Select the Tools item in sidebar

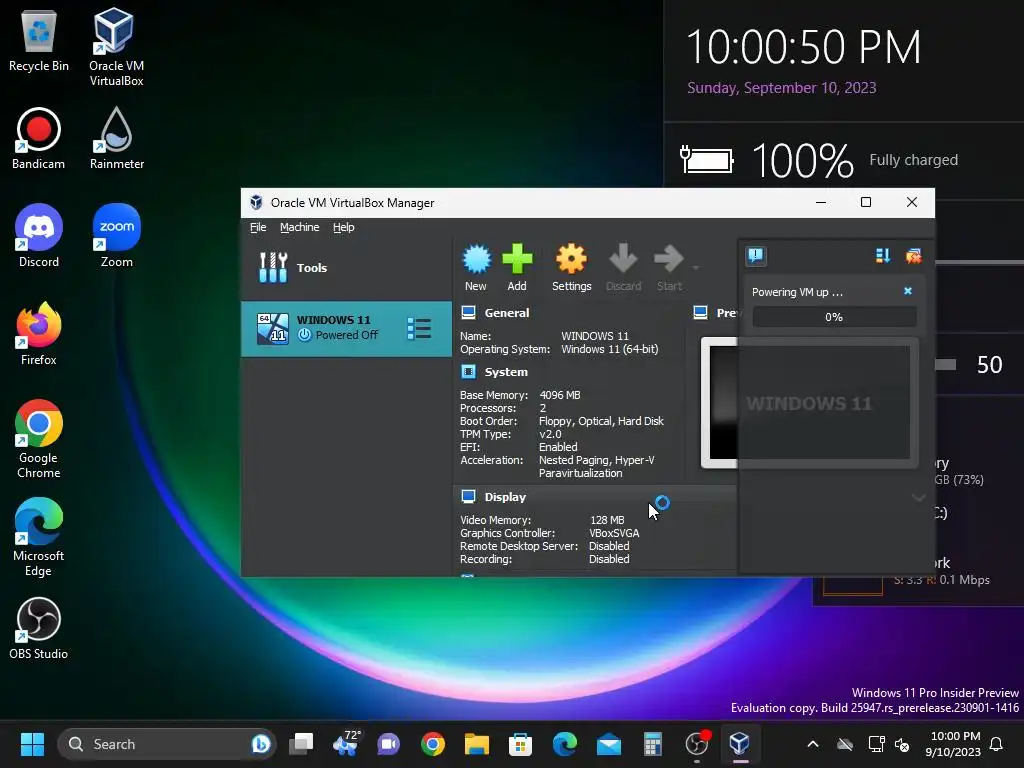click(346, 268)
